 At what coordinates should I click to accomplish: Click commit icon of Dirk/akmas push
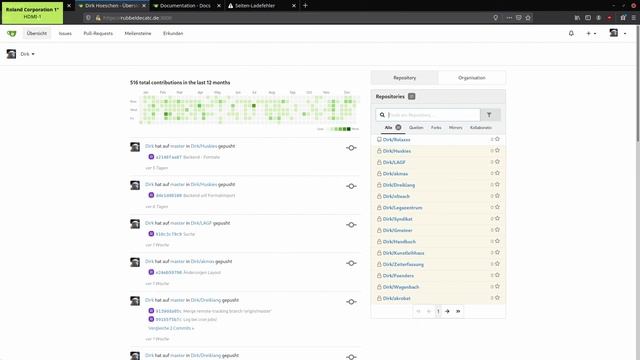[351, 263]
